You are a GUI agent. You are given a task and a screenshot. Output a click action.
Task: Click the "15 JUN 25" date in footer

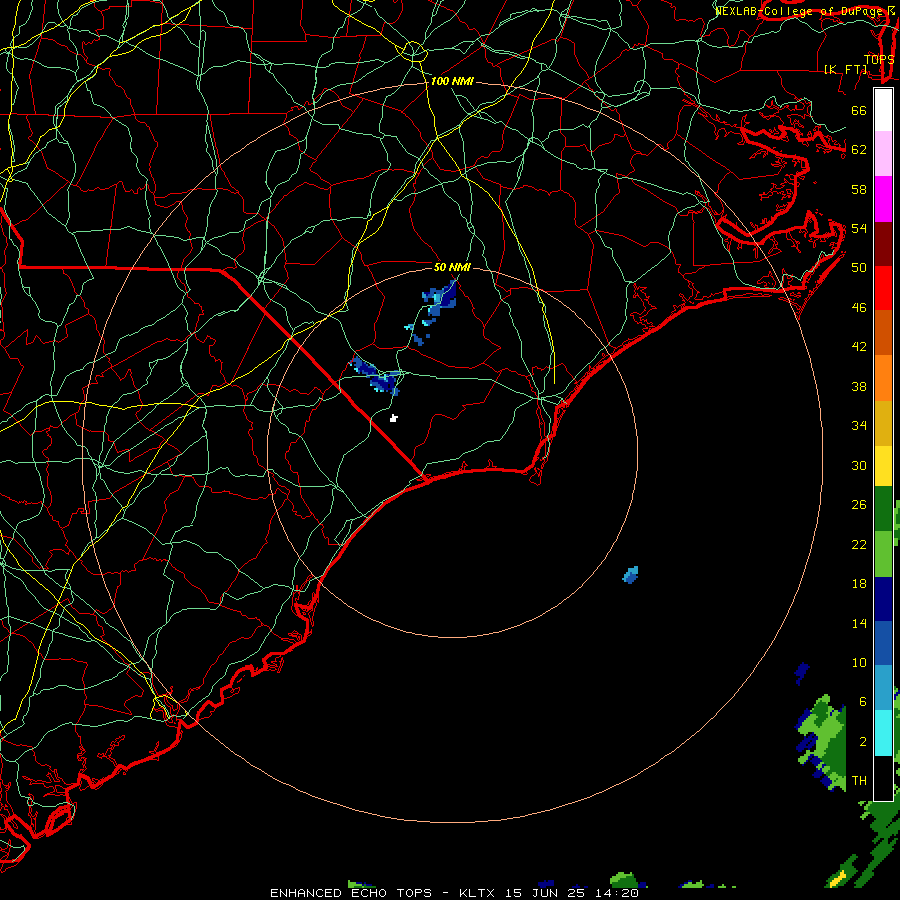545,893
